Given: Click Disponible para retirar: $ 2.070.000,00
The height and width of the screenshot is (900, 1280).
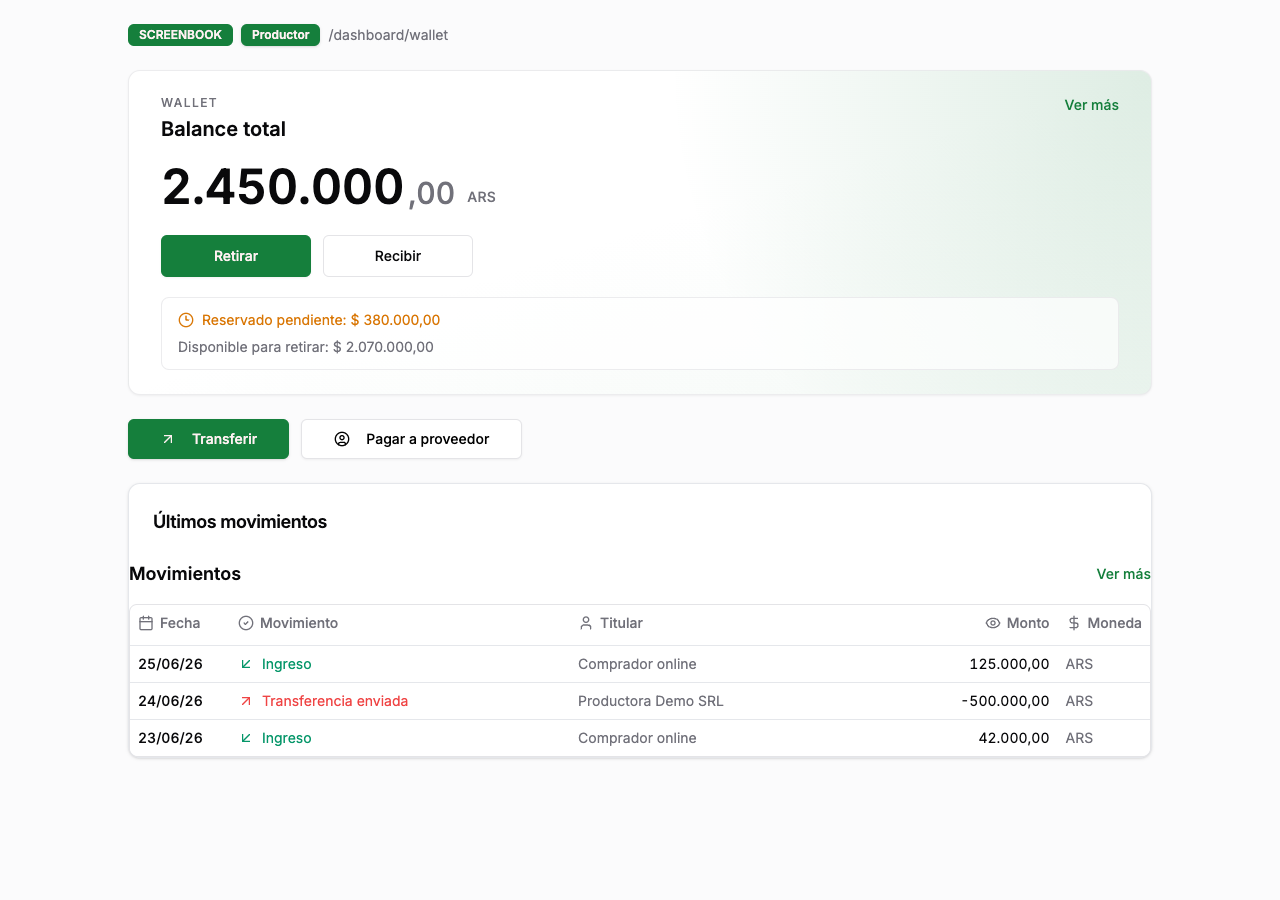Looking at the screenshot, I should point(306,347).
